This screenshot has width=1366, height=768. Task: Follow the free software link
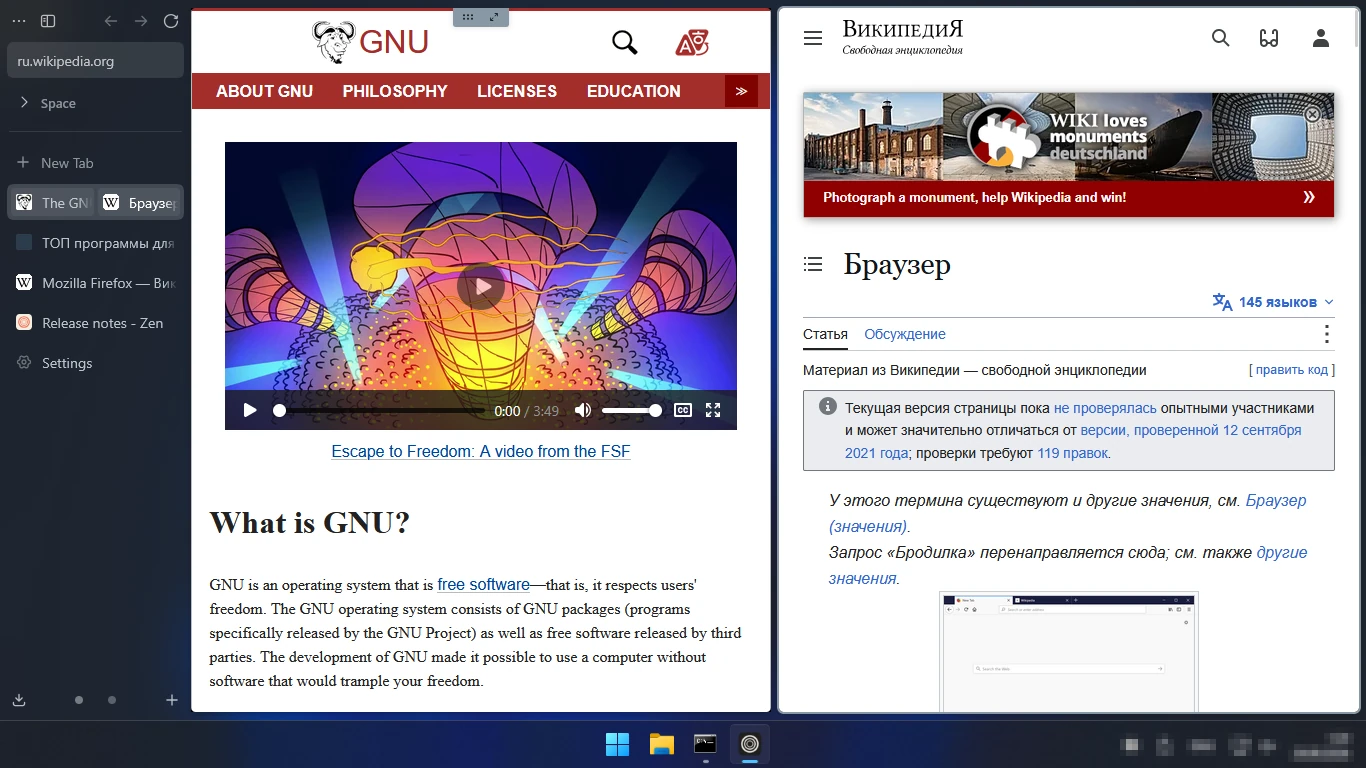pos(483,585)
